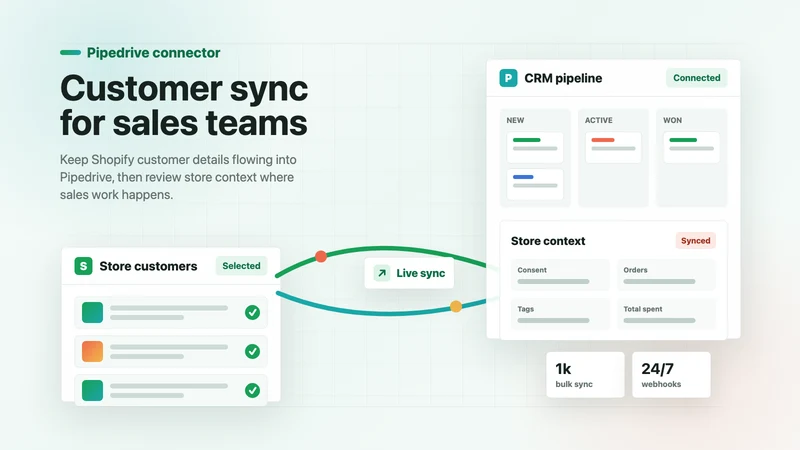800x450 pixels.
Task: Click the CRM pipeline title
Action: click(563, 78)
